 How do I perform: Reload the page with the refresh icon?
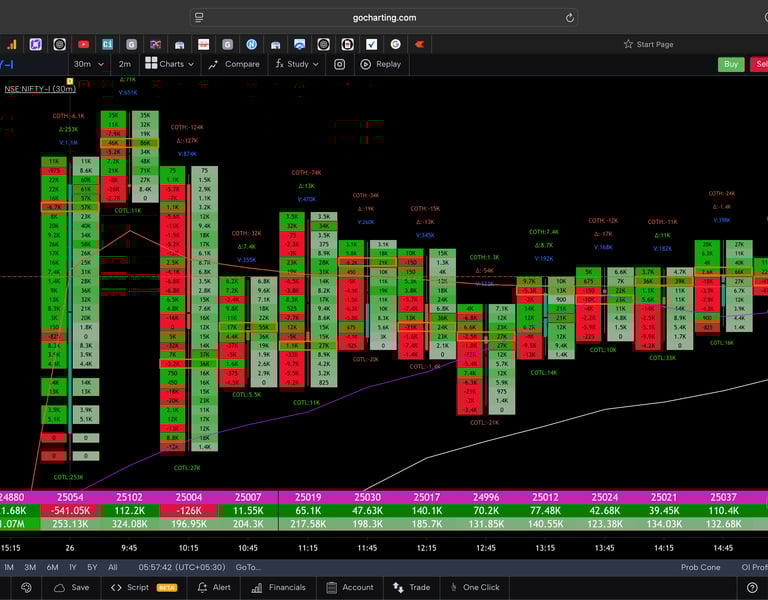(x=569, y=18)
